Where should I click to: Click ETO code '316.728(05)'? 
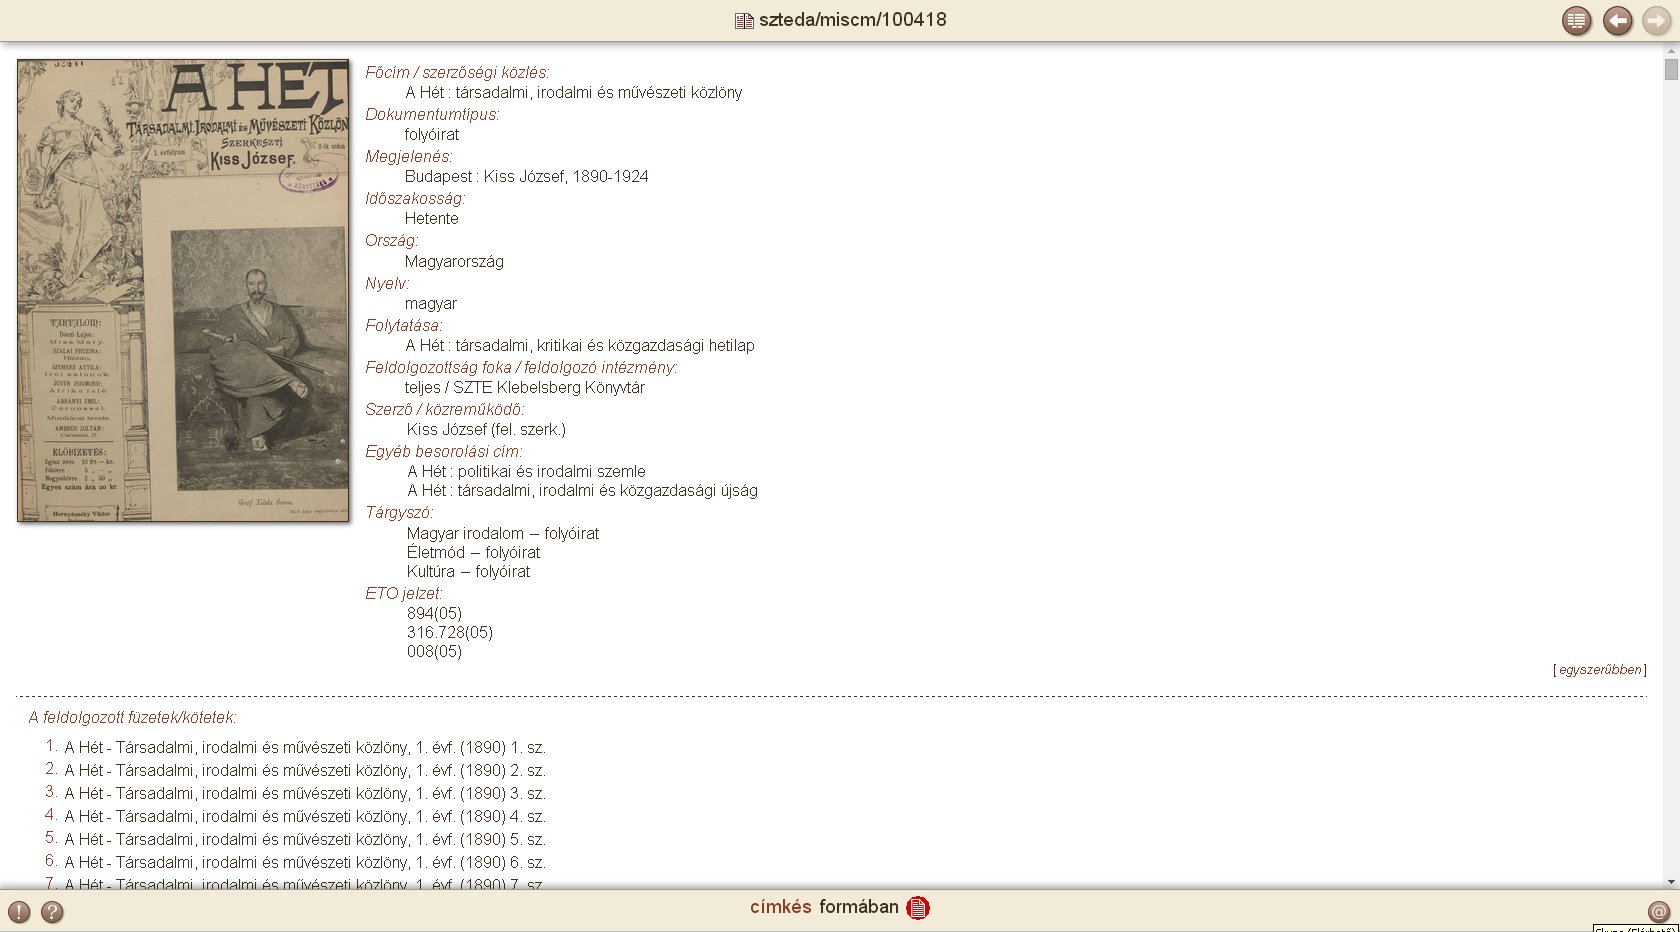(x=450, y=632)
